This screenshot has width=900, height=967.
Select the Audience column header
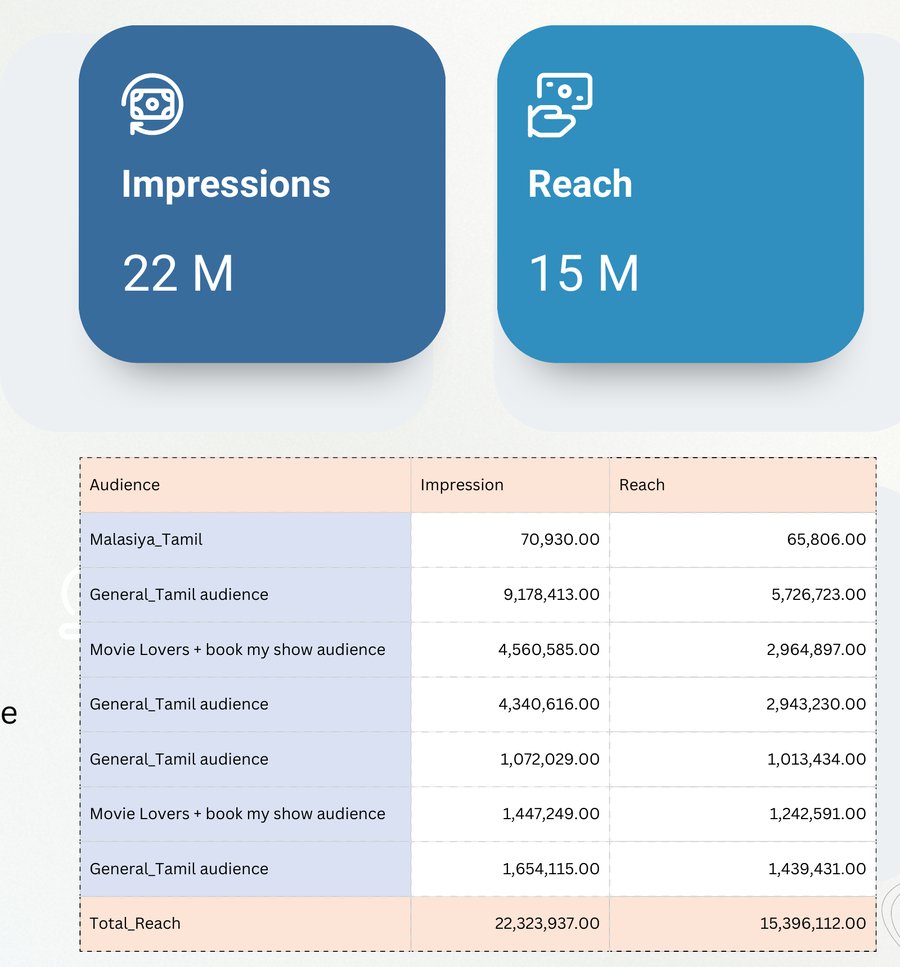(125, 485)
